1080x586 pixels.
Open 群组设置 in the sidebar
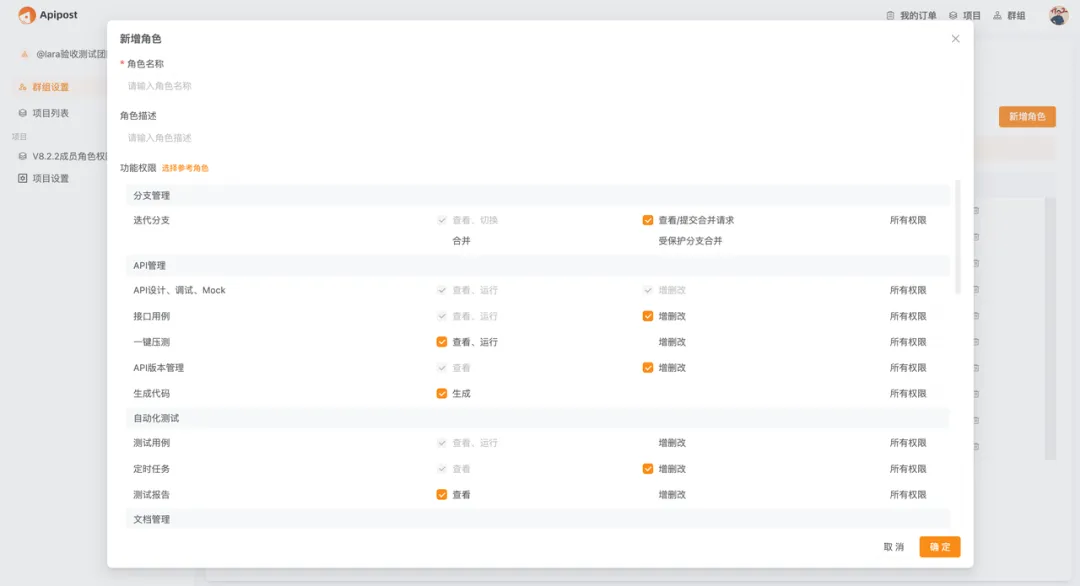pyautogui.click(x=50, y=87)
